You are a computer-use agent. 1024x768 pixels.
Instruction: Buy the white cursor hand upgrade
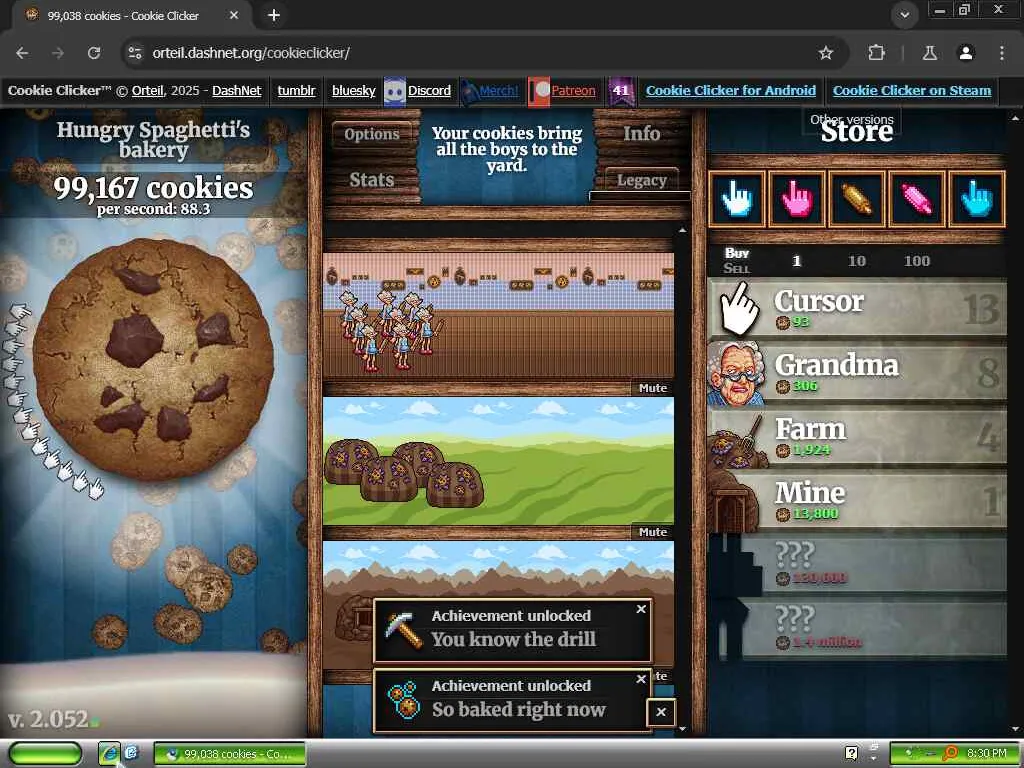[x=737, y=199]
